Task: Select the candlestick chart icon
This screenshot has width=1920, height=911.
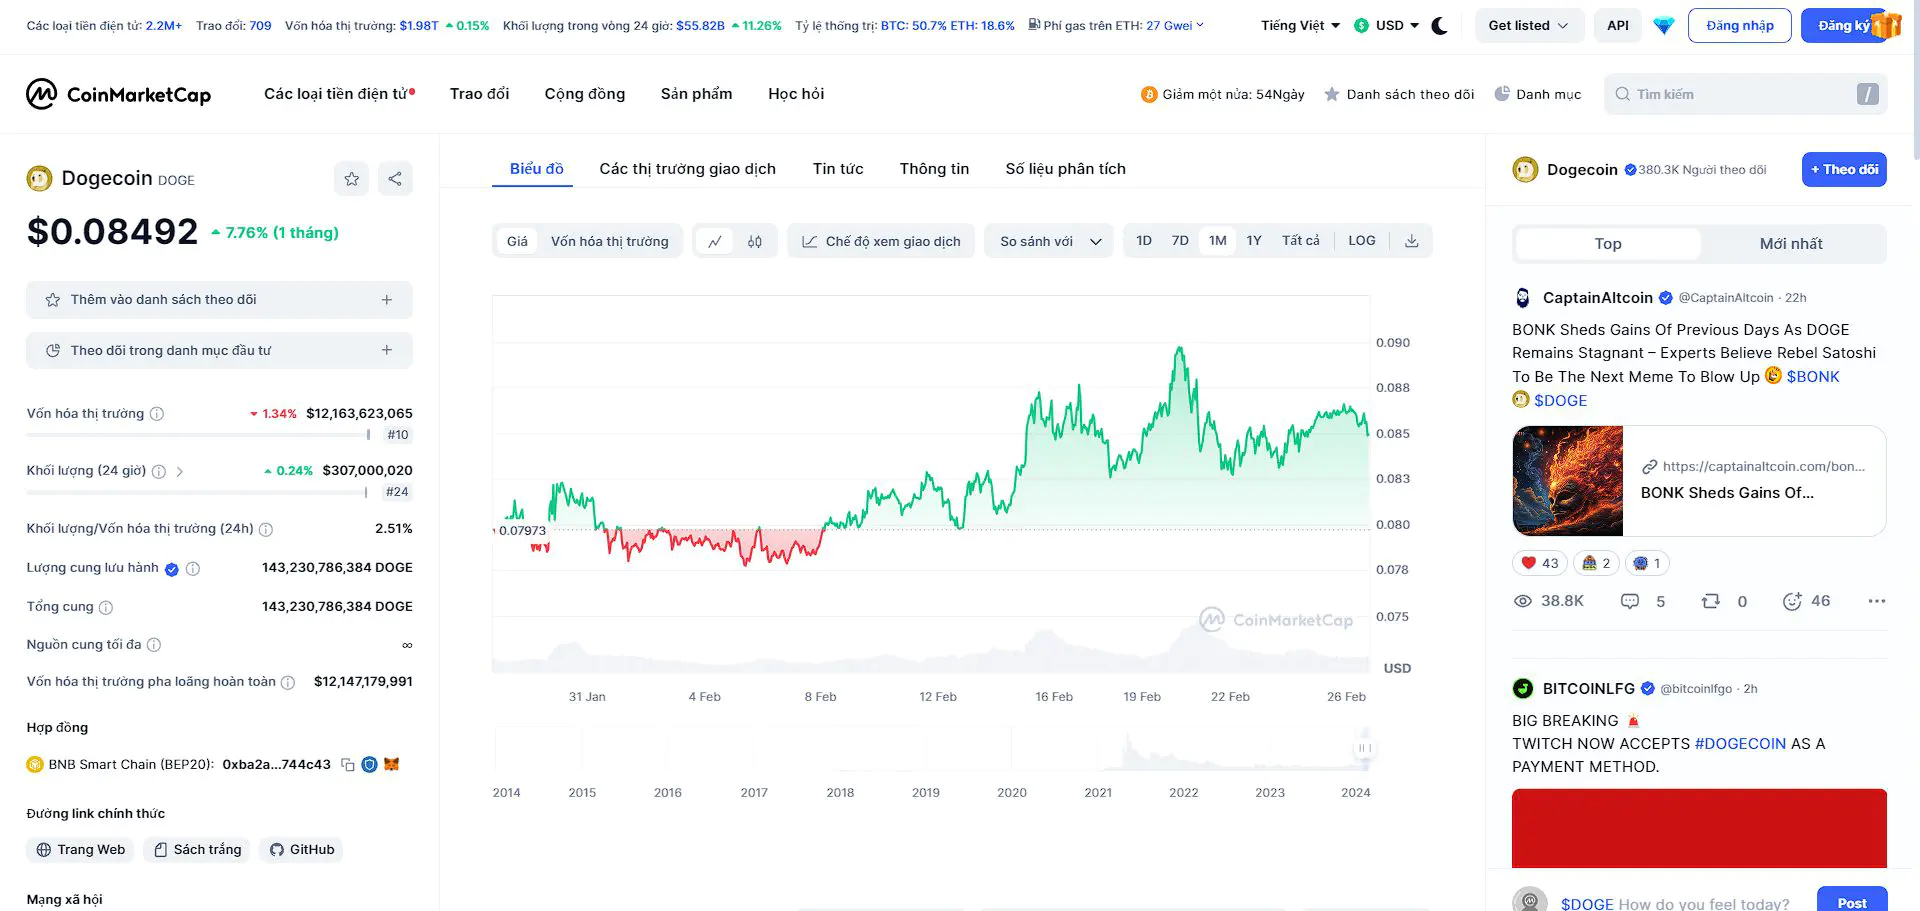Action: pos(755,241)
